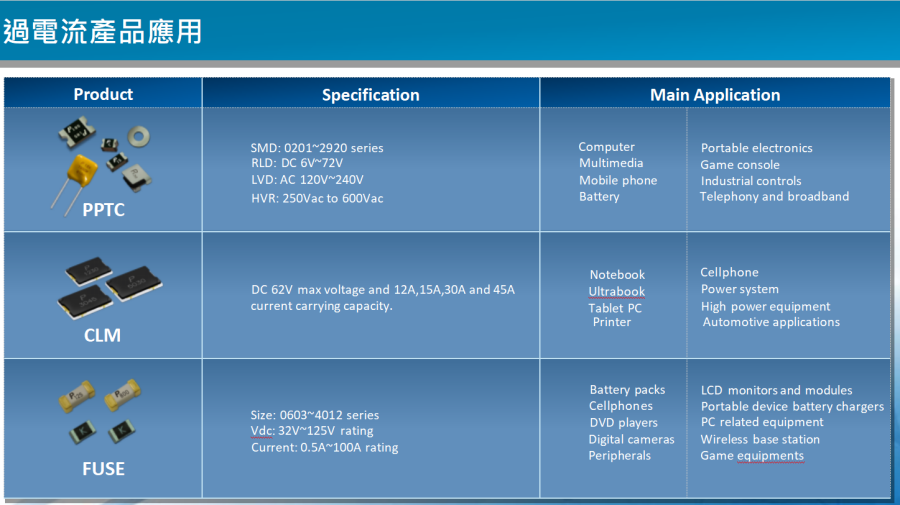900x505 pixels.
Task: Select the PPTC product label
Action: pos(103,210)
